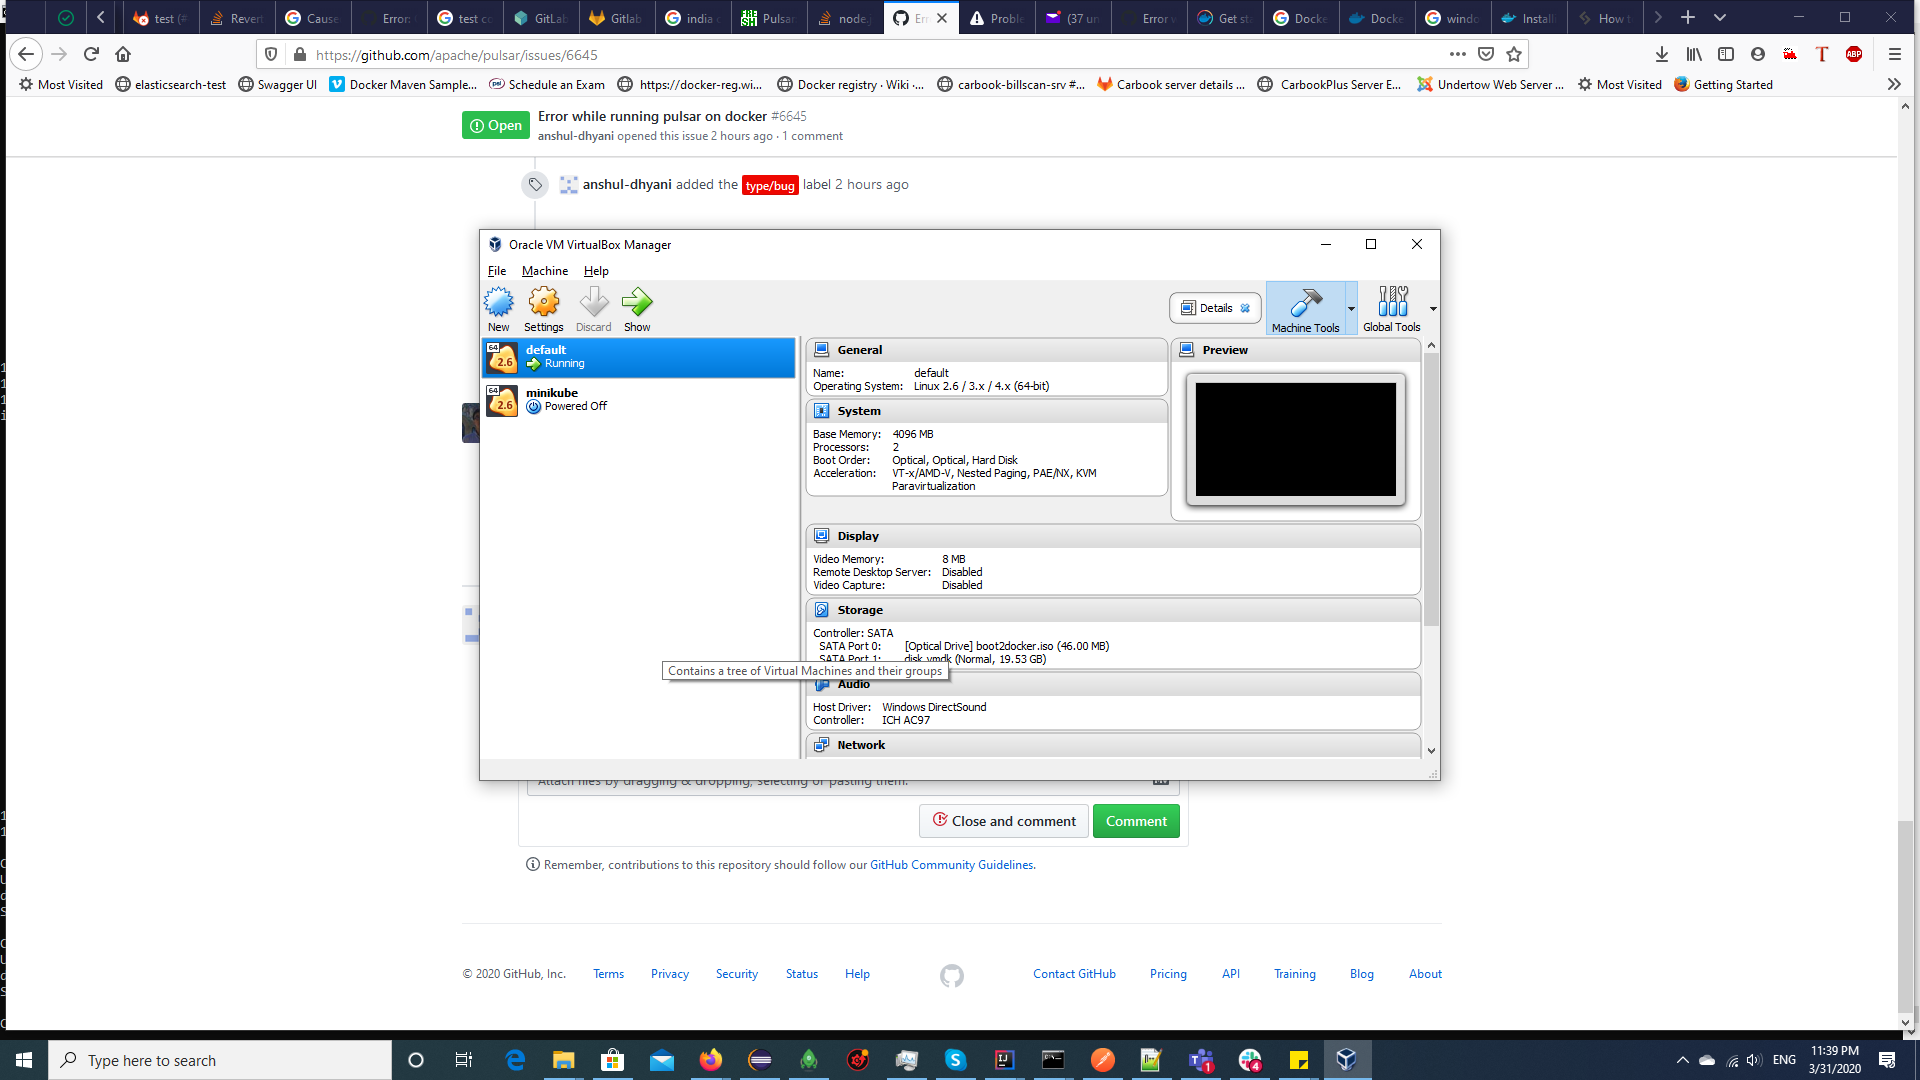Open a new Firefox tab
Screen dimensions: 1920x1080
click(x=1688, y=18)
